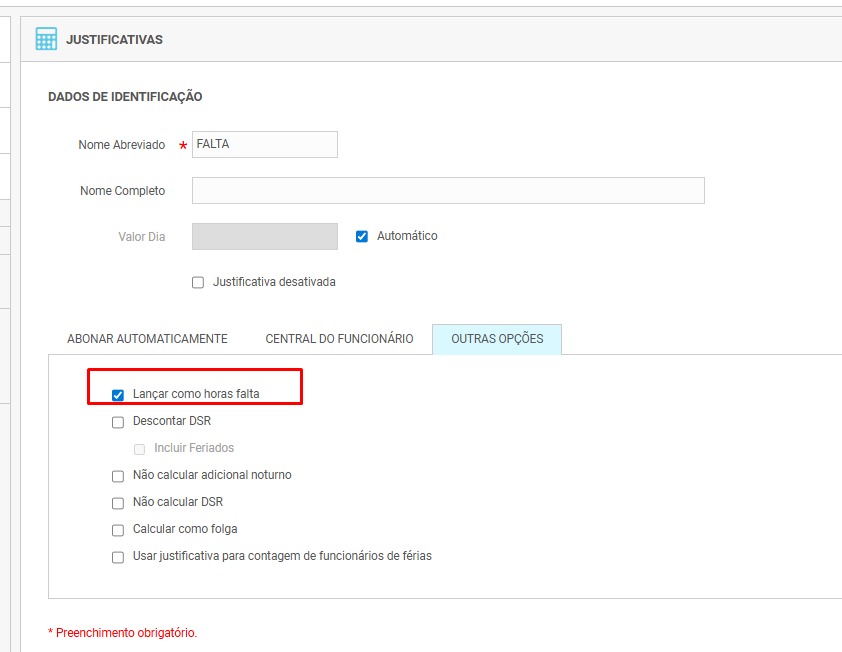The height and width of the screenshot is (652, 842).
Task: Check the Não calcular DSR option
Action: click(x=118, y=503)
